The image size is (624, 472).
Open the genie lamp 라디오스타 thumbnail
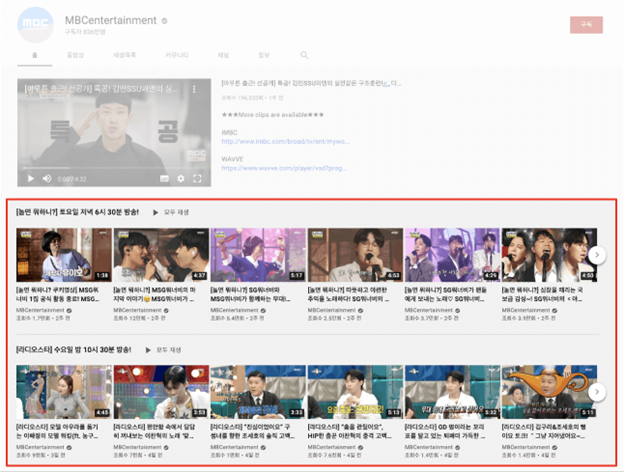[550, 392]
